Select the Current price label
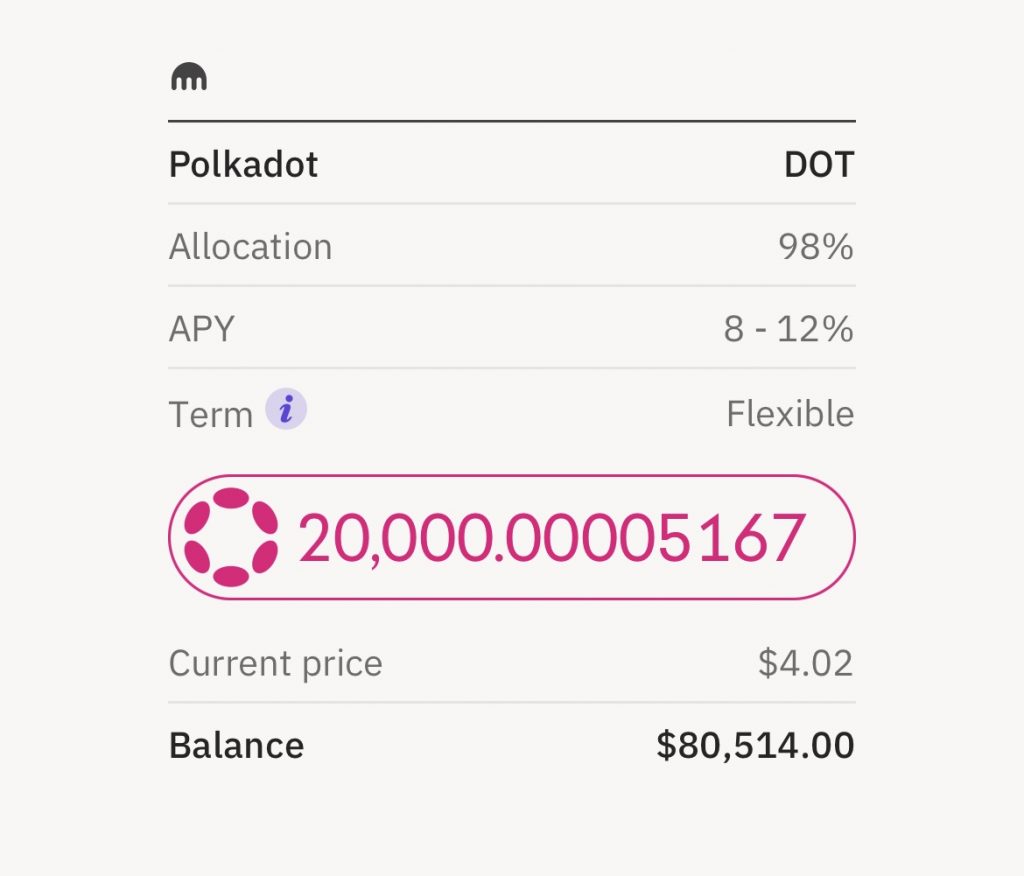The width and height of the screenshot is (1024, 876). coord(276,664)
